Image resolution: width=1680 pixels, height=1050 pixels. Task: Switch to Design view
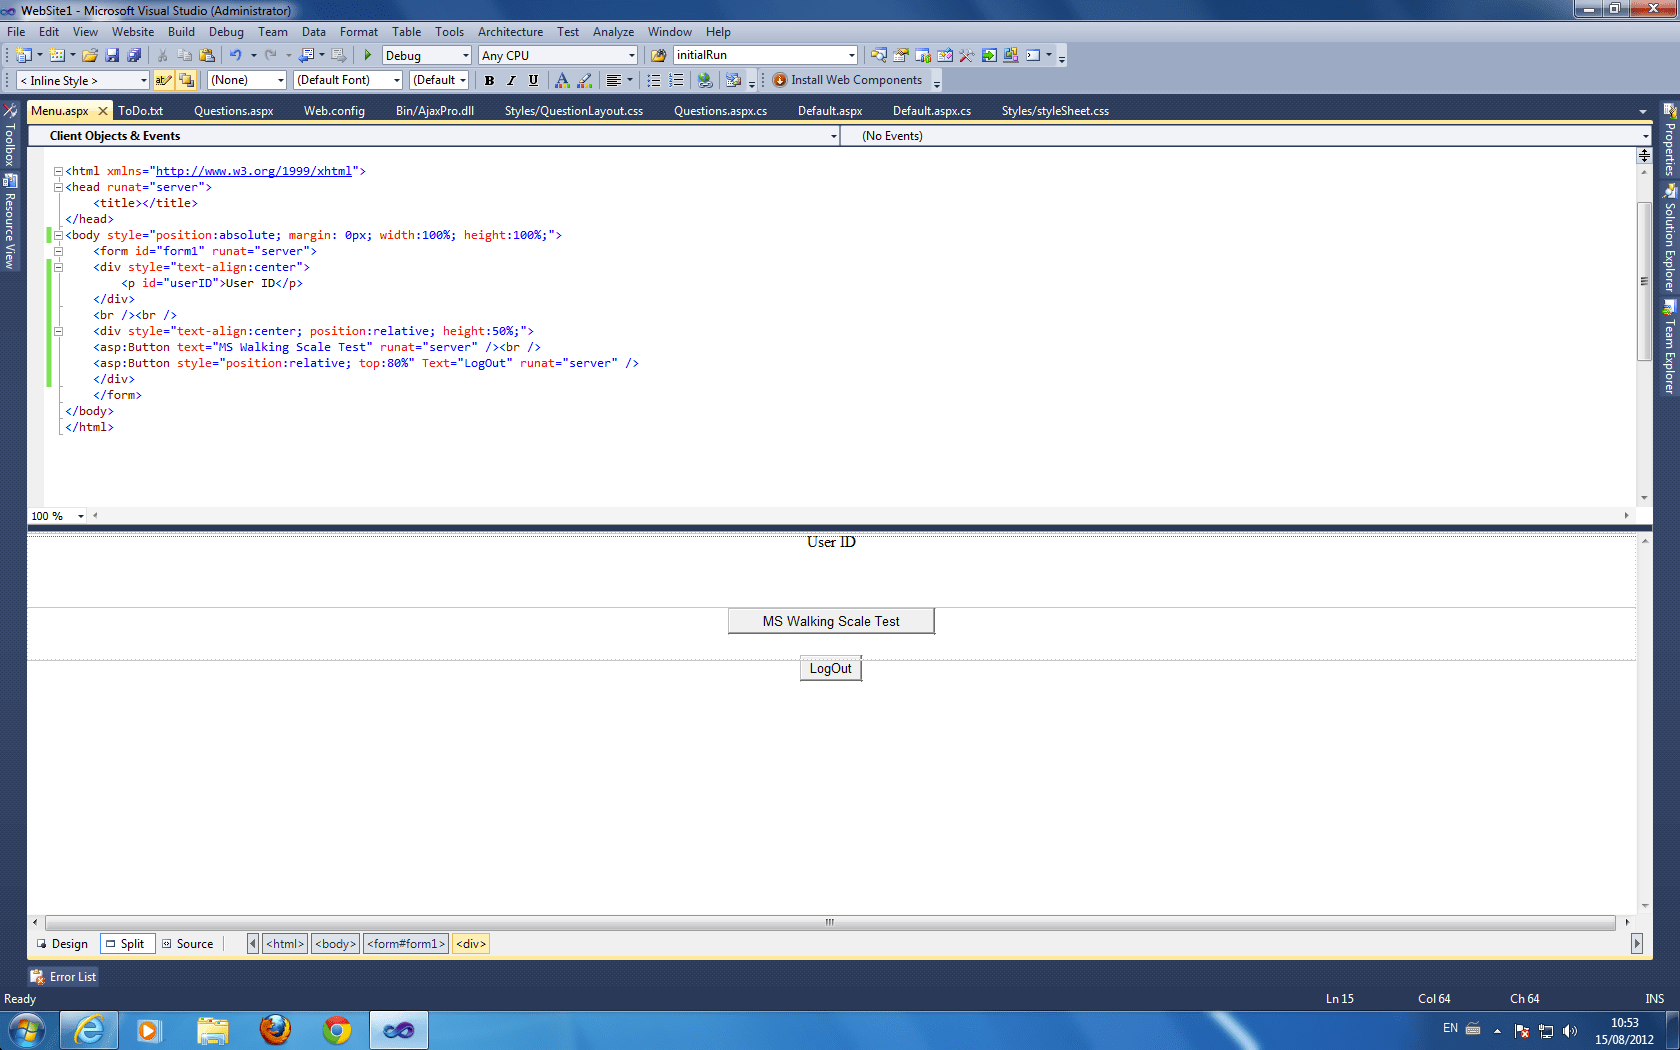coord(63,943)
